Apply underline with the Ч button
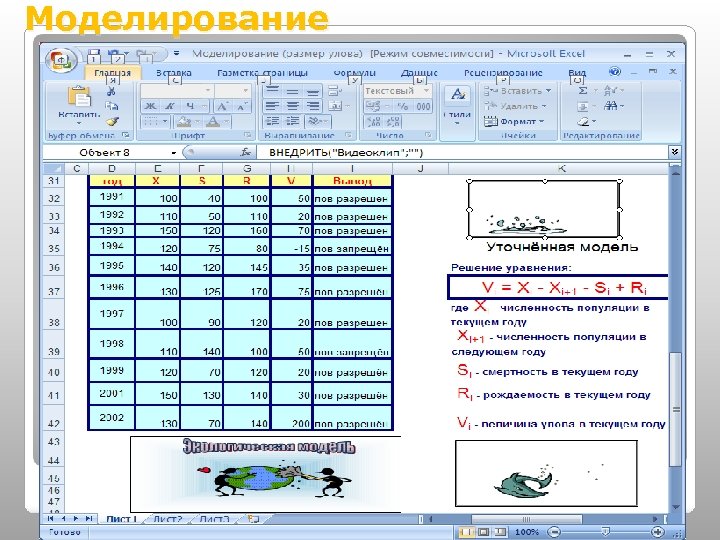 click(x=190, y=107)
